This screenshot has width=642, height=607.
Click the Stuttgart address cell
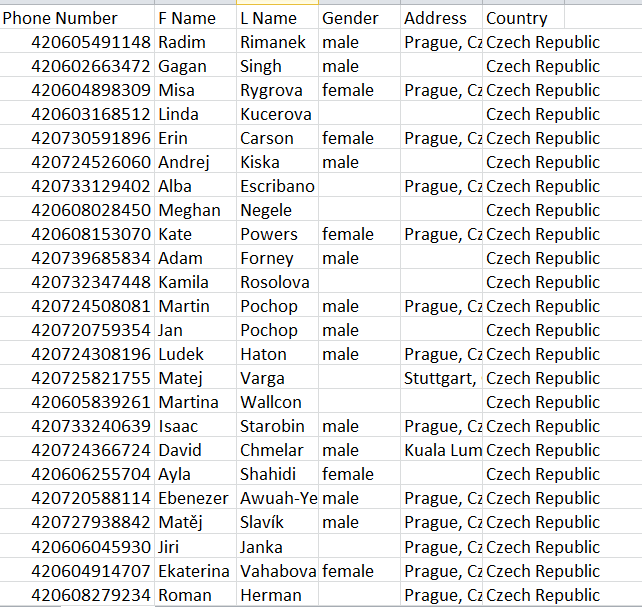441,378
